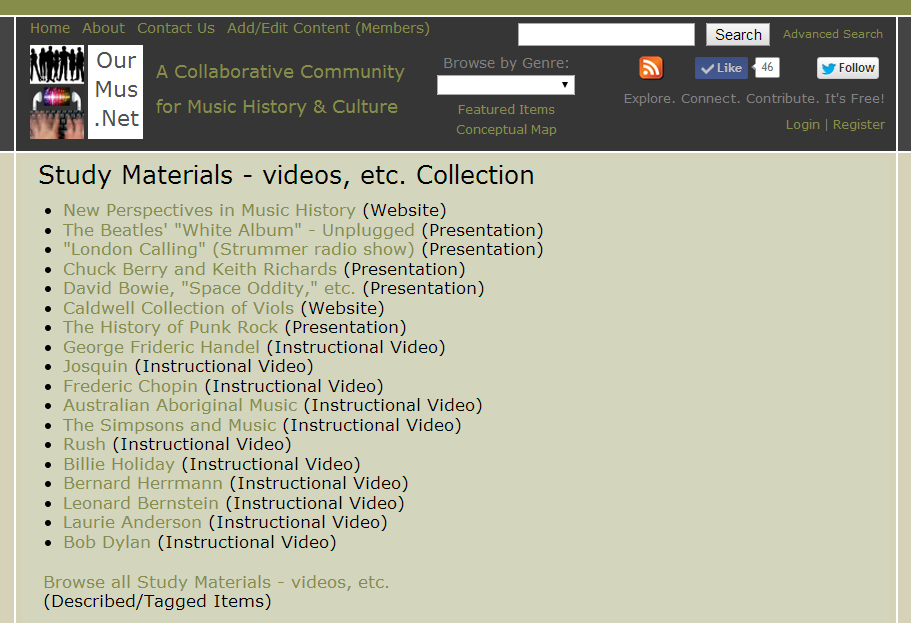Open the Advanced Search link
The image size is (911, 623).
tap(832, 34)
